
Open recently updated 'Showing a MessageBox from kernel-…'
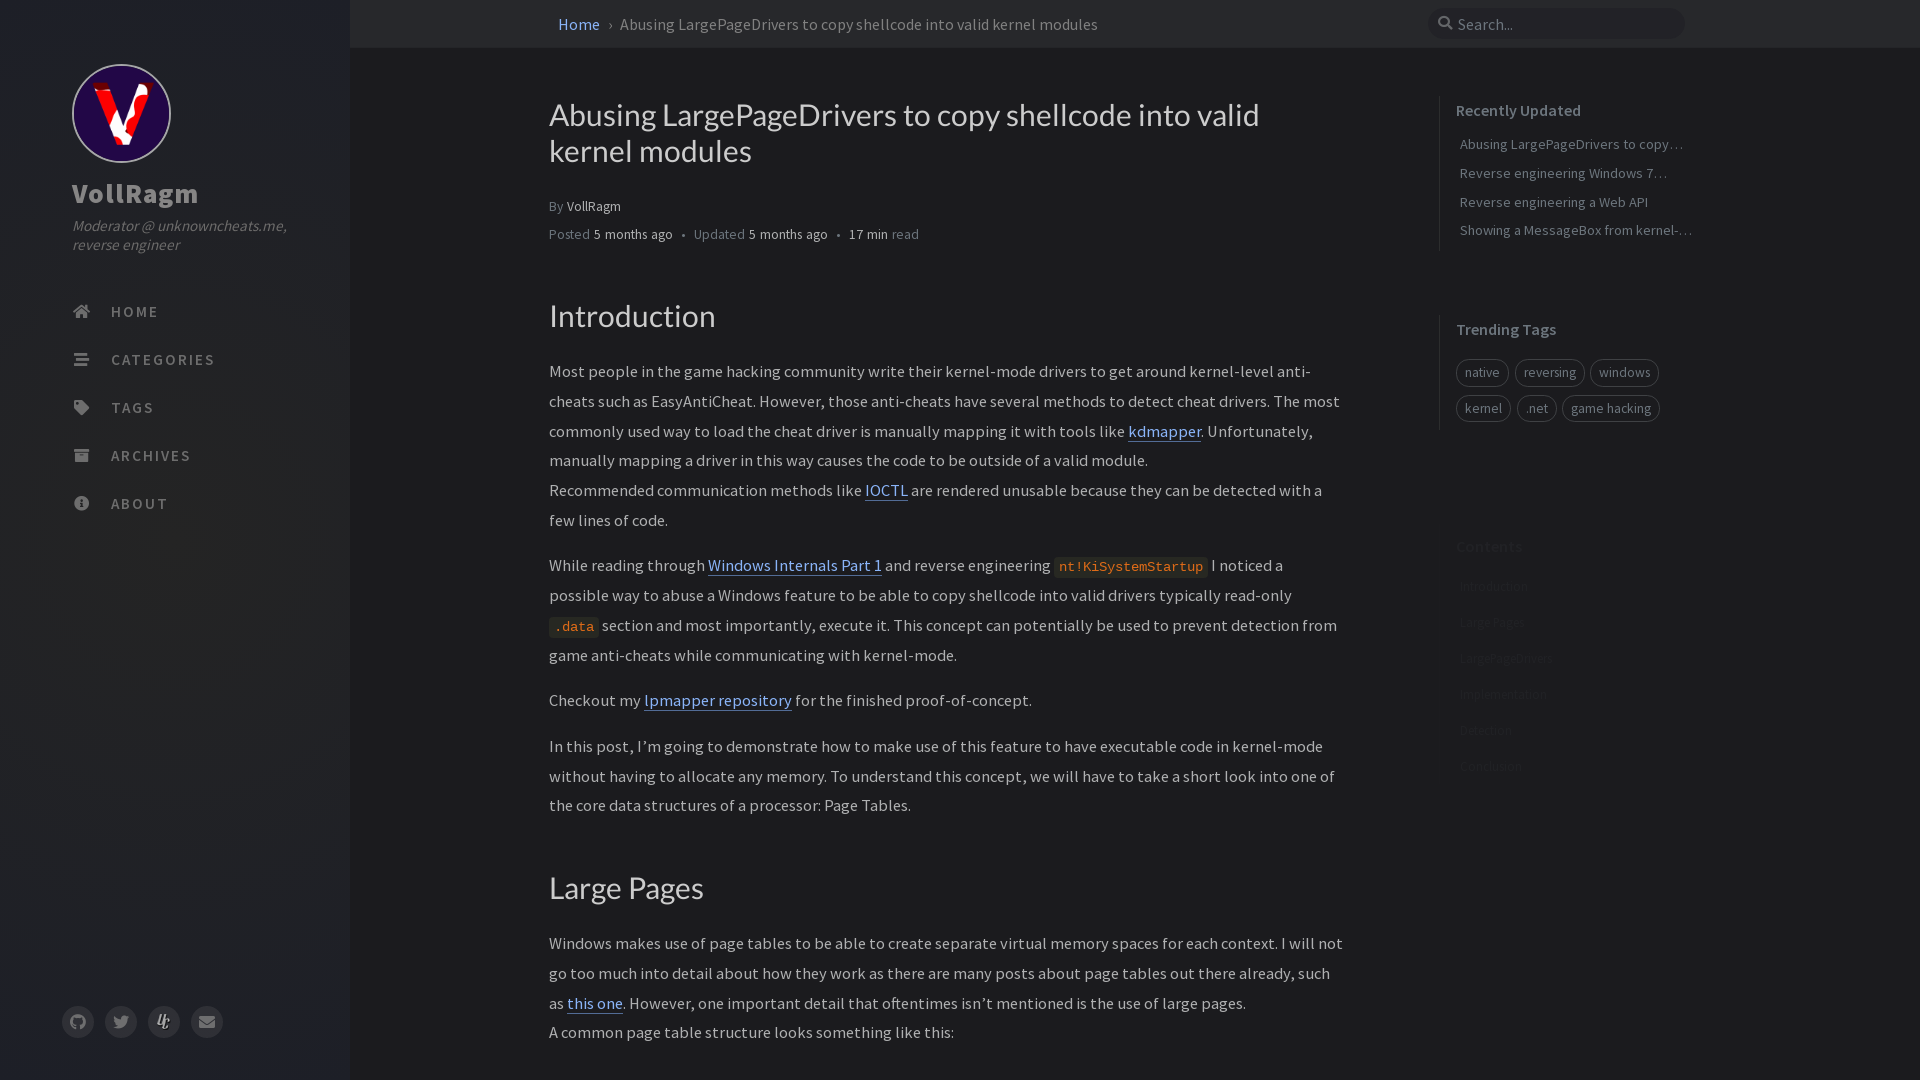click(1576, 230)
